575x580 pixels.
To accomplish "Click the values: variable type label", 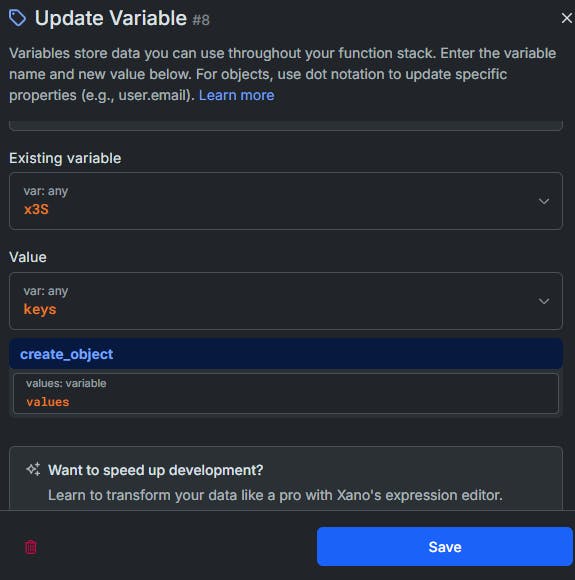I will [66, 383].
